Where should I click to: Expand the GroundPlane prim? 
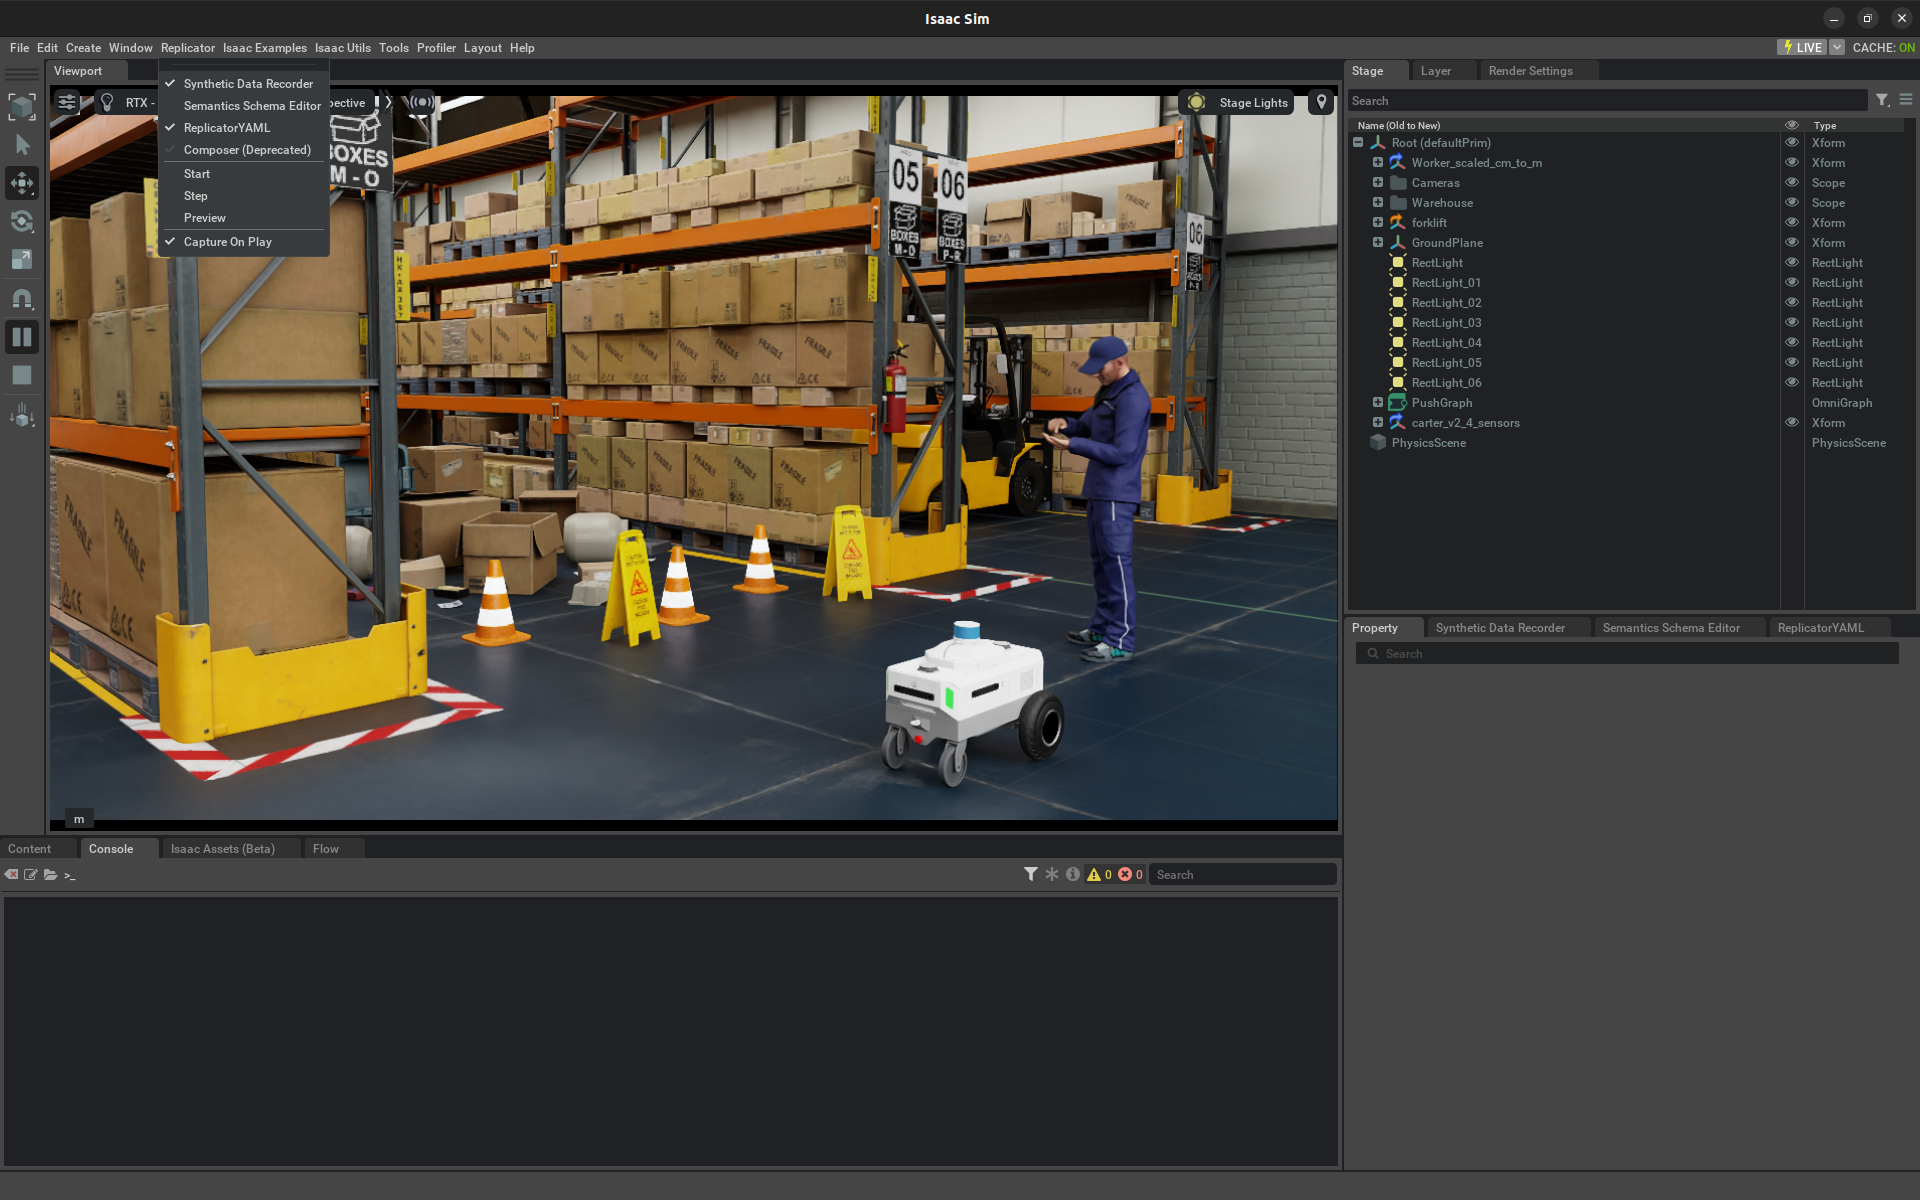point(1378,243)
